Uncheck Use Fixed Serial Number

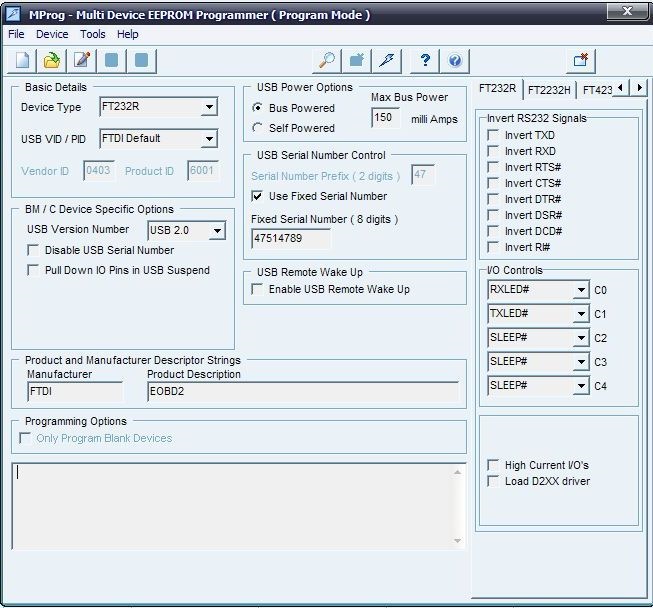point(257,196)
